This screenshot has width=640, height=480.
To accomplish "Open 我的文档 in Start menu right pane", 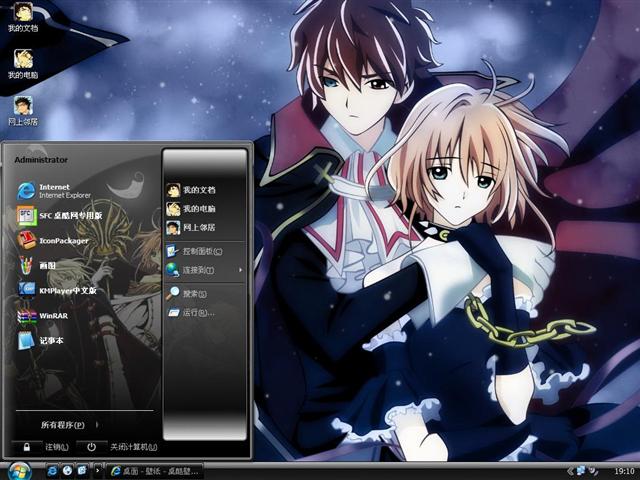I will tap(191, 190).
